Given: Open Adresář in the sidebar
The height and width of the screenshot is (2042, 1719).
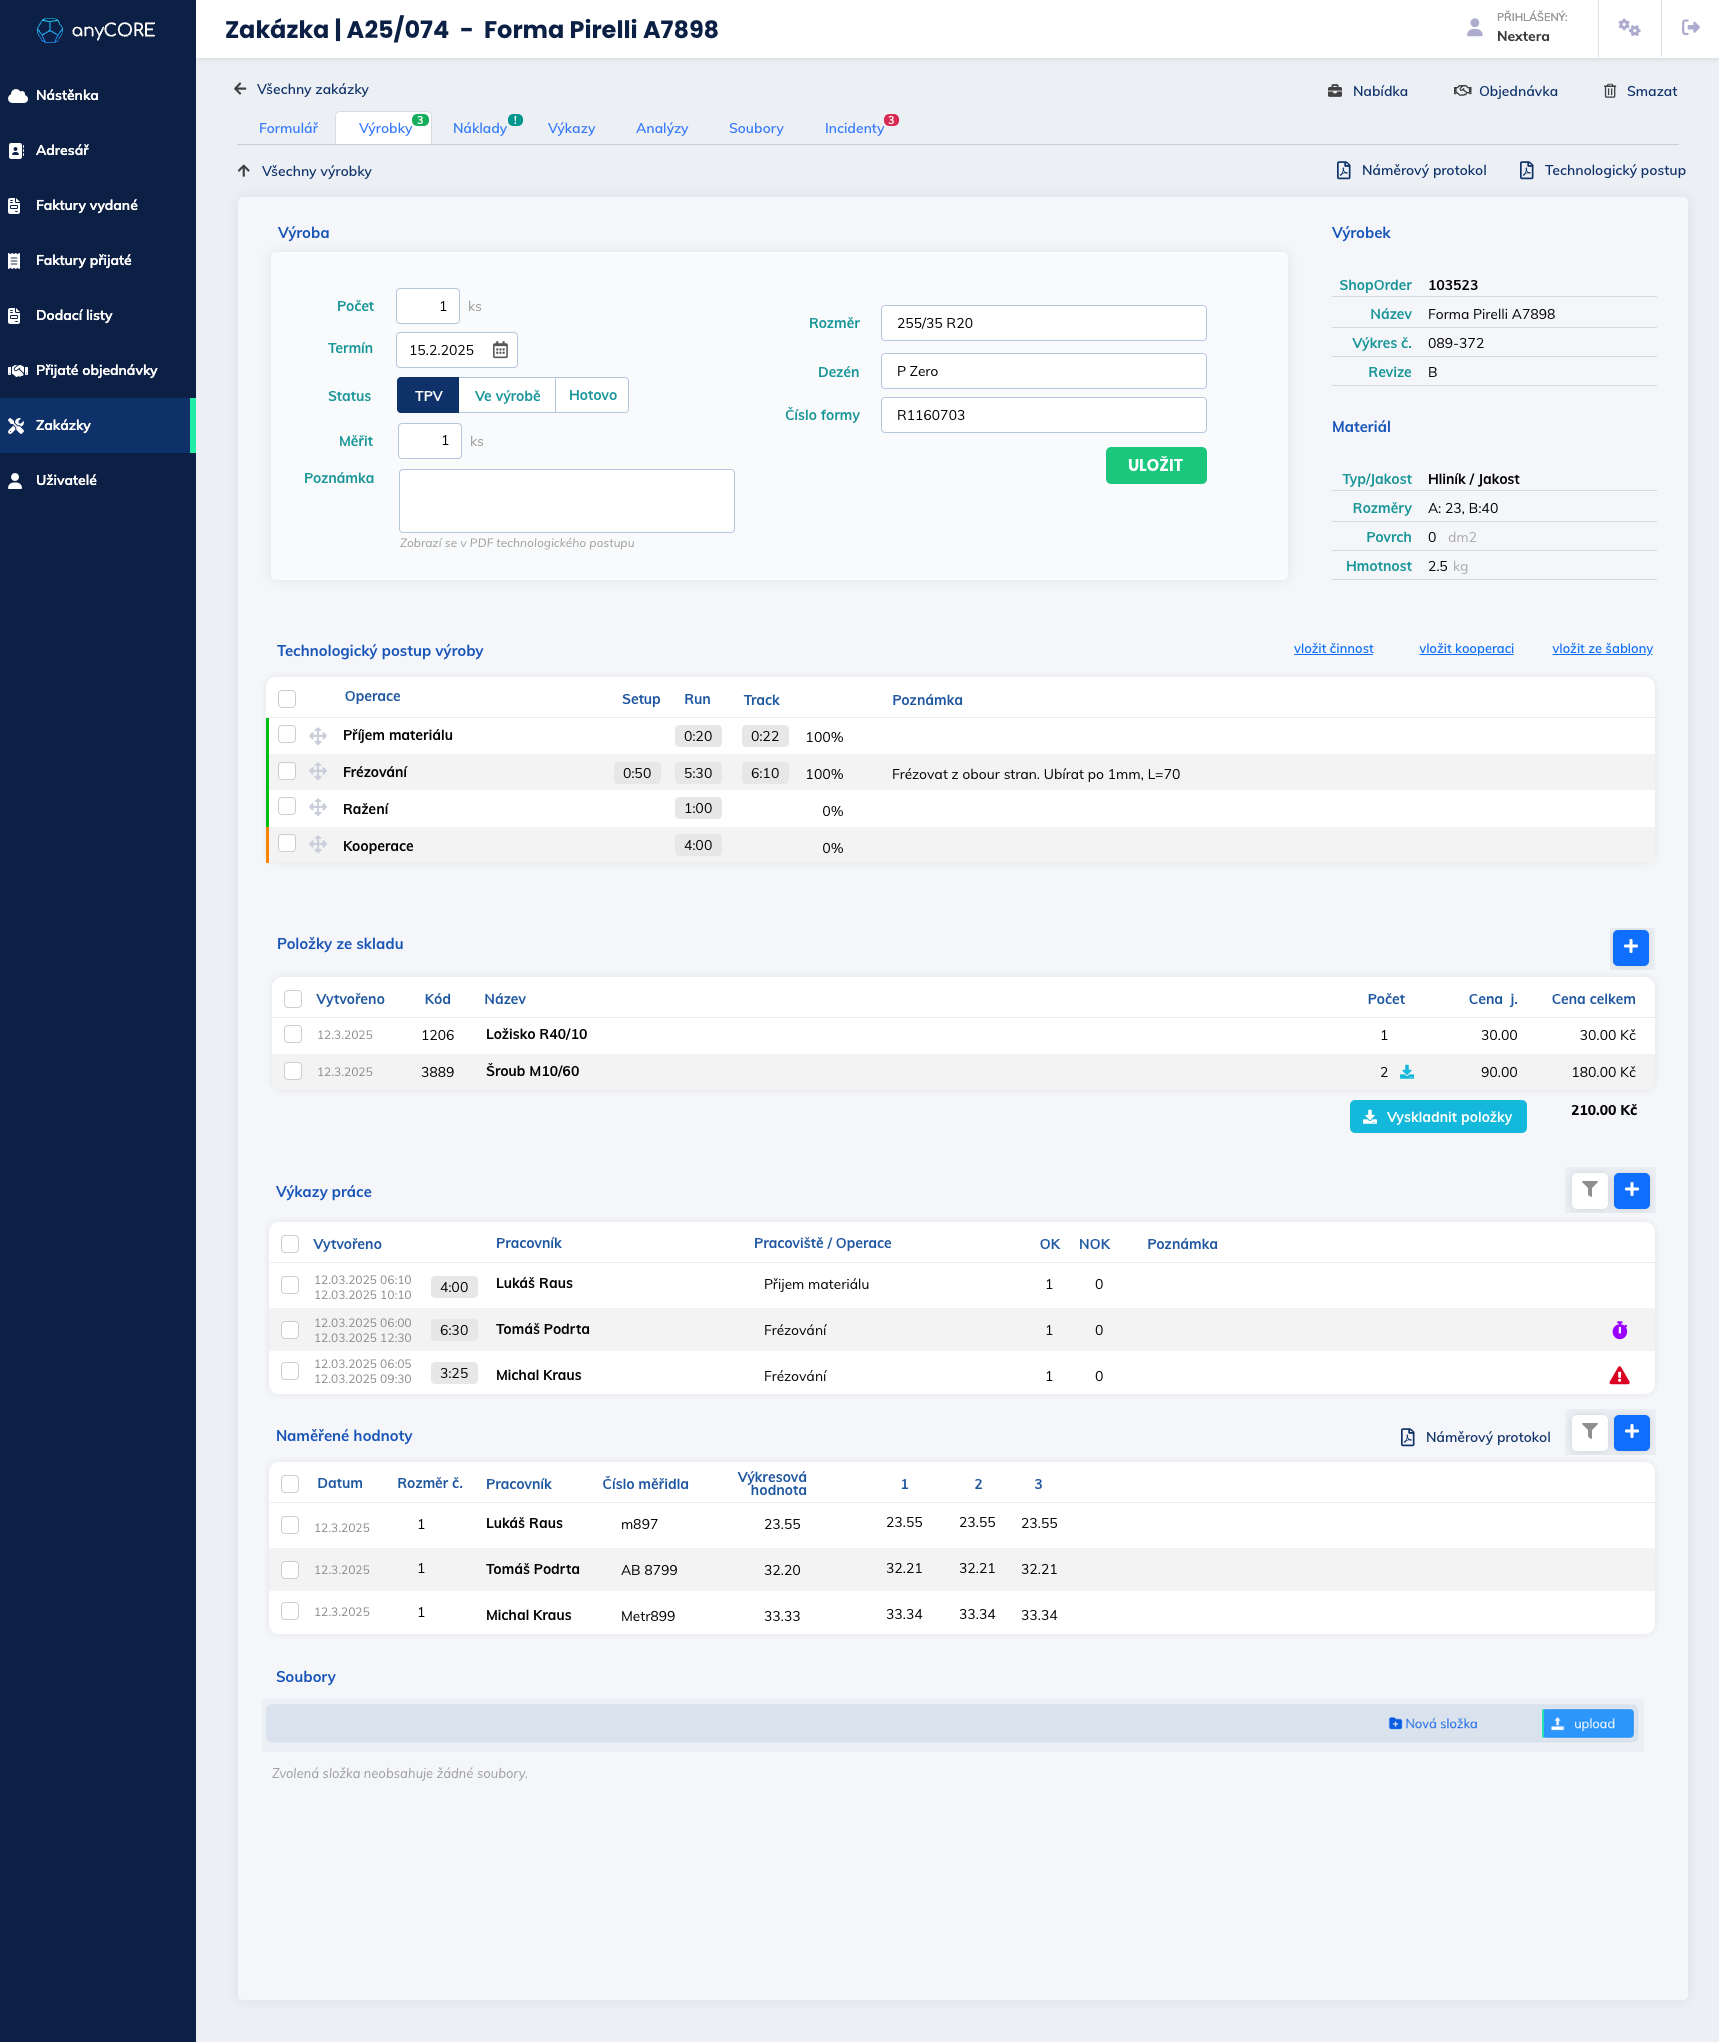Looking at the screenshot, I should (x=98, y=150).
